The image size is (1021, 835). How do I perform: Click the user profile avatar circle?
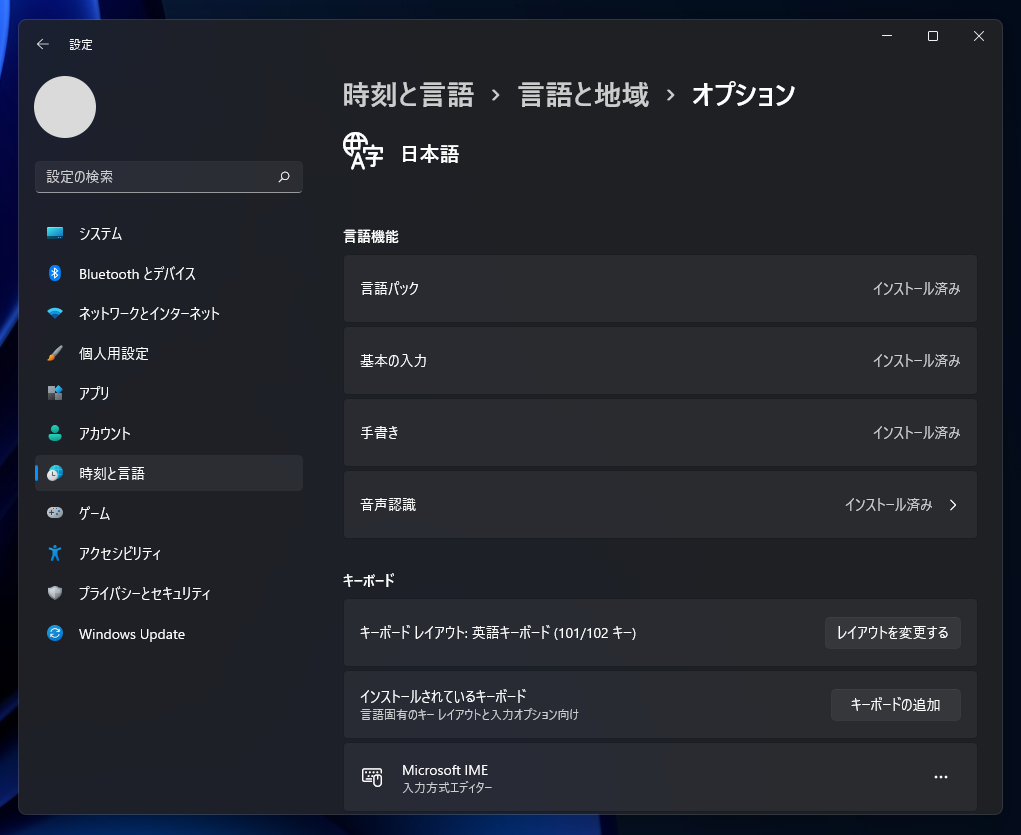coord(64,107)
